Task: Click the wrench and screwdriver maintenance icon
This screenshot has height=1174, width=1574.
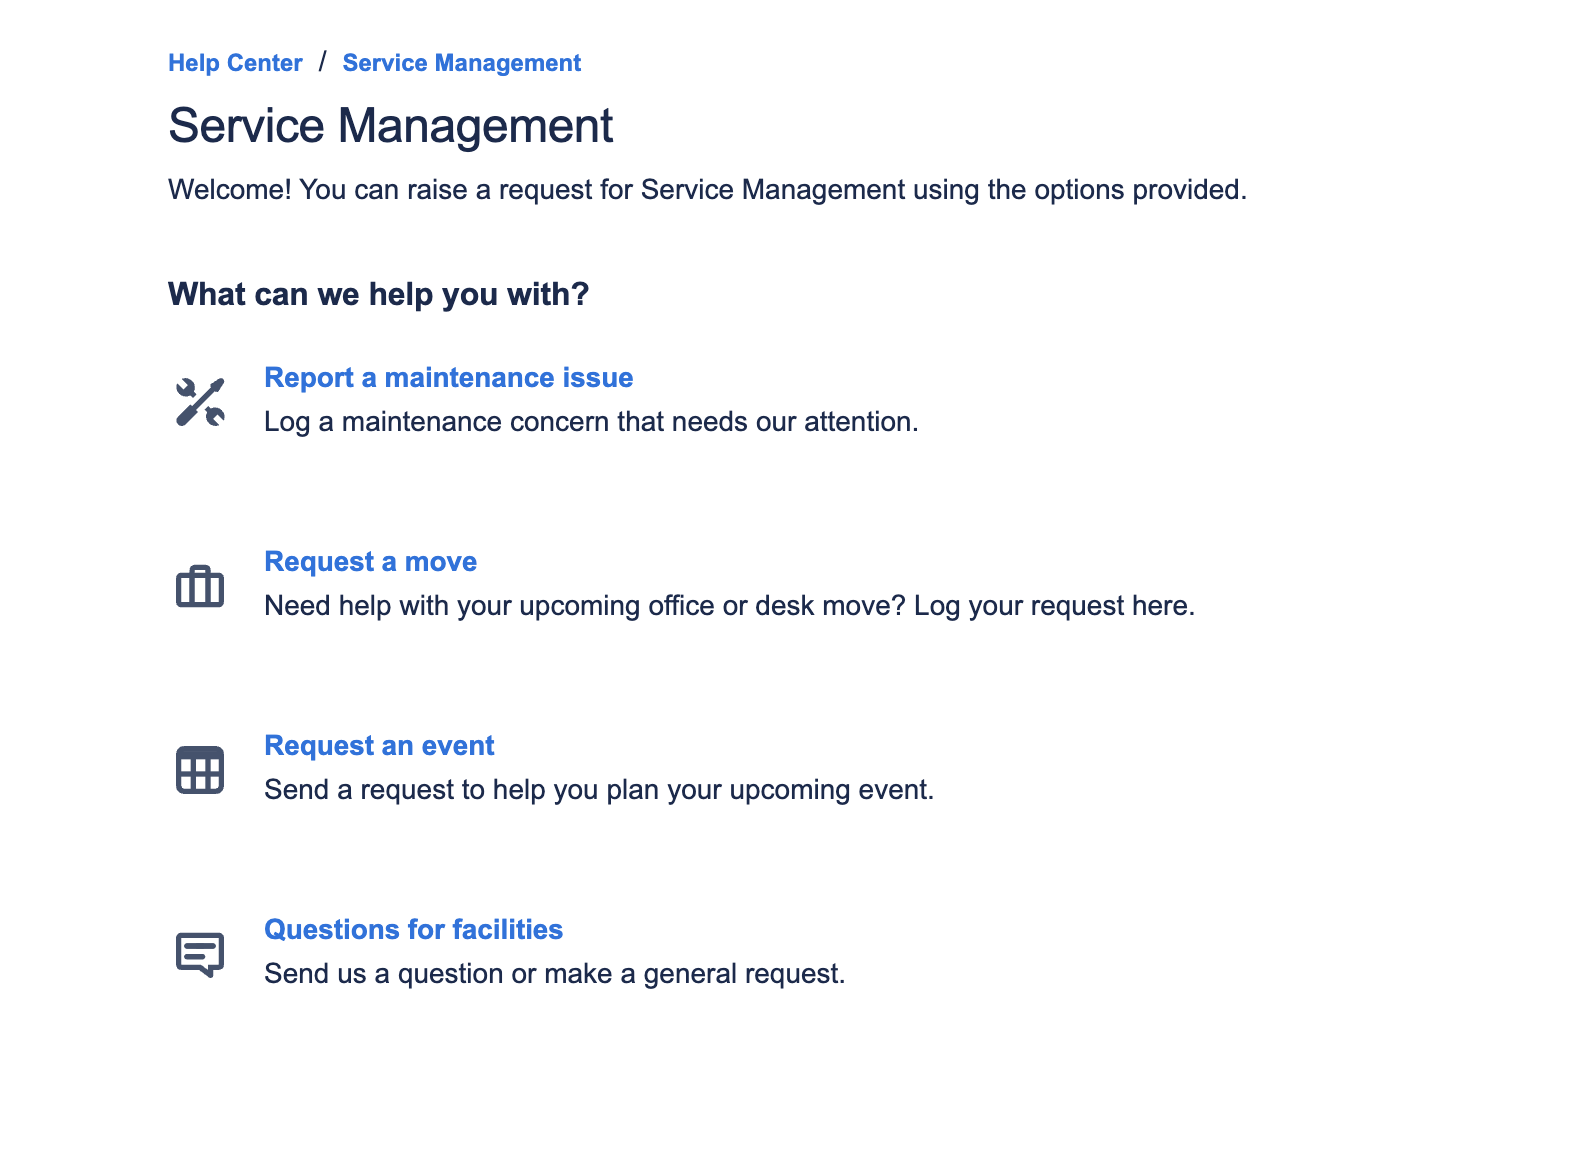Action: pyautogui.click(x=200, y=402)
